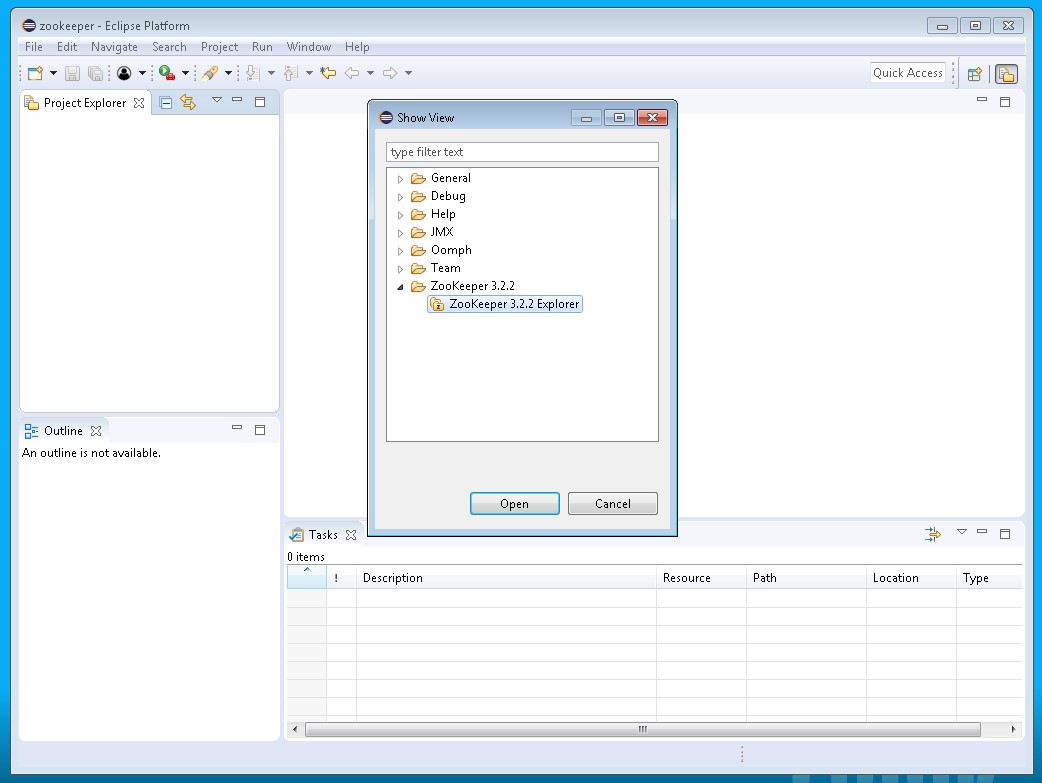The height and width of the screenshot is (783, 1042).
Task: Select ZooKeeper 3.2.2 Explorer view item
Action: (513, 304)
